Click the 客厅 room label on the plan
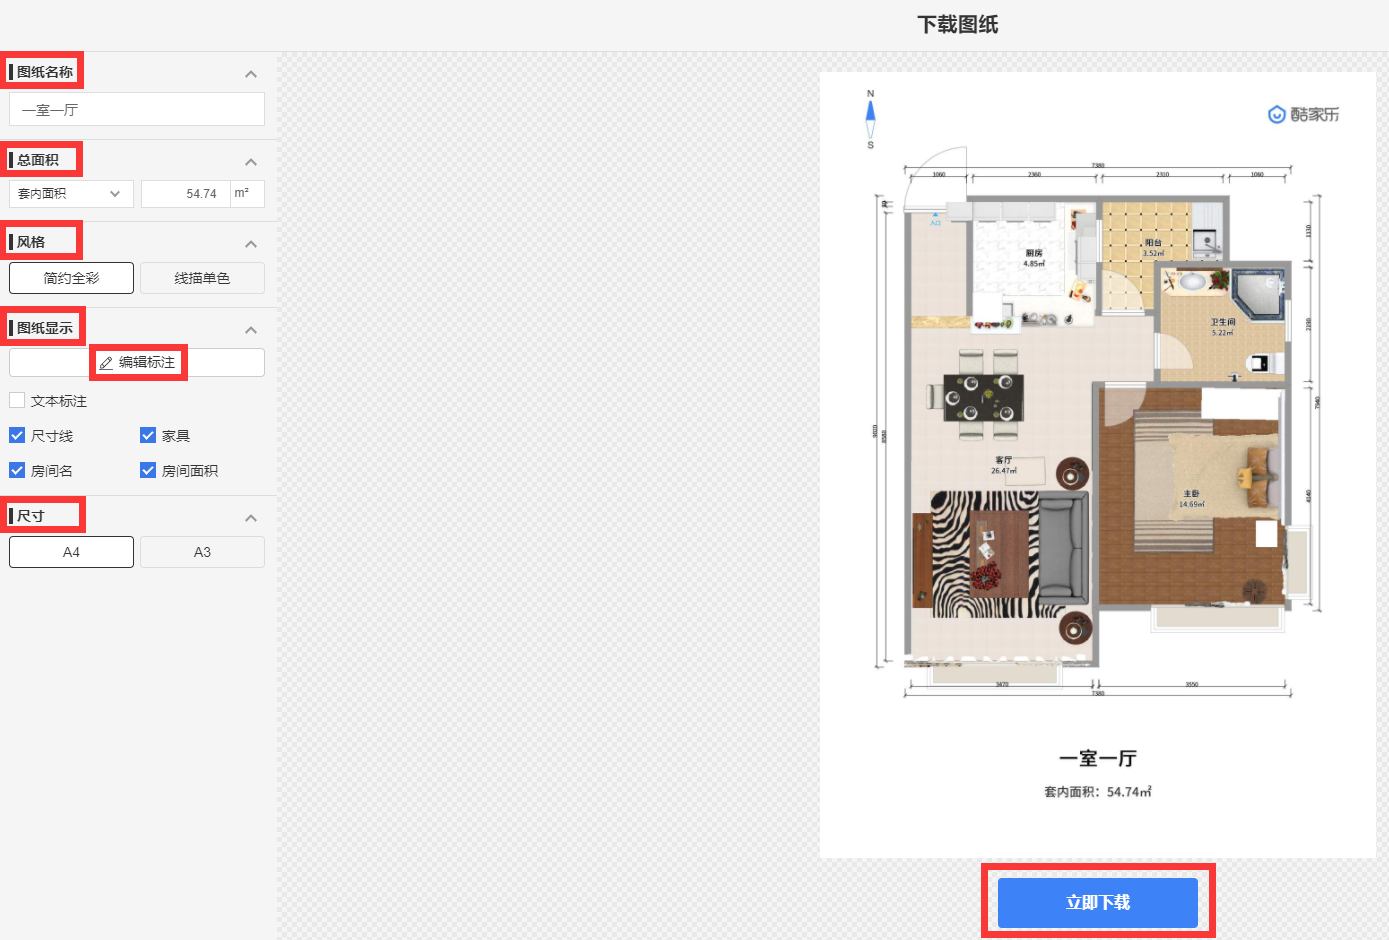Image resolution: width=1389 pixels, height=940 pixels. [1003, 460]
